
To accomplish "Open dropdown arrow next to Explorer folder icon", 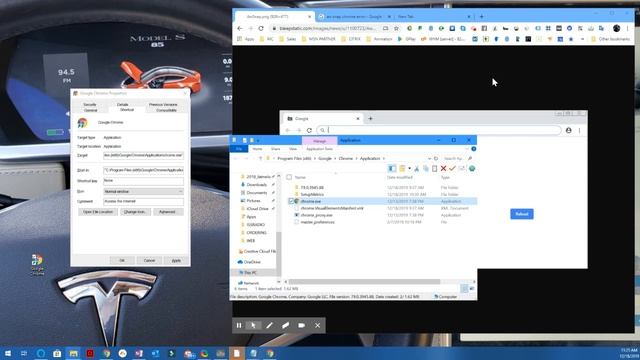I will (409, 168).
